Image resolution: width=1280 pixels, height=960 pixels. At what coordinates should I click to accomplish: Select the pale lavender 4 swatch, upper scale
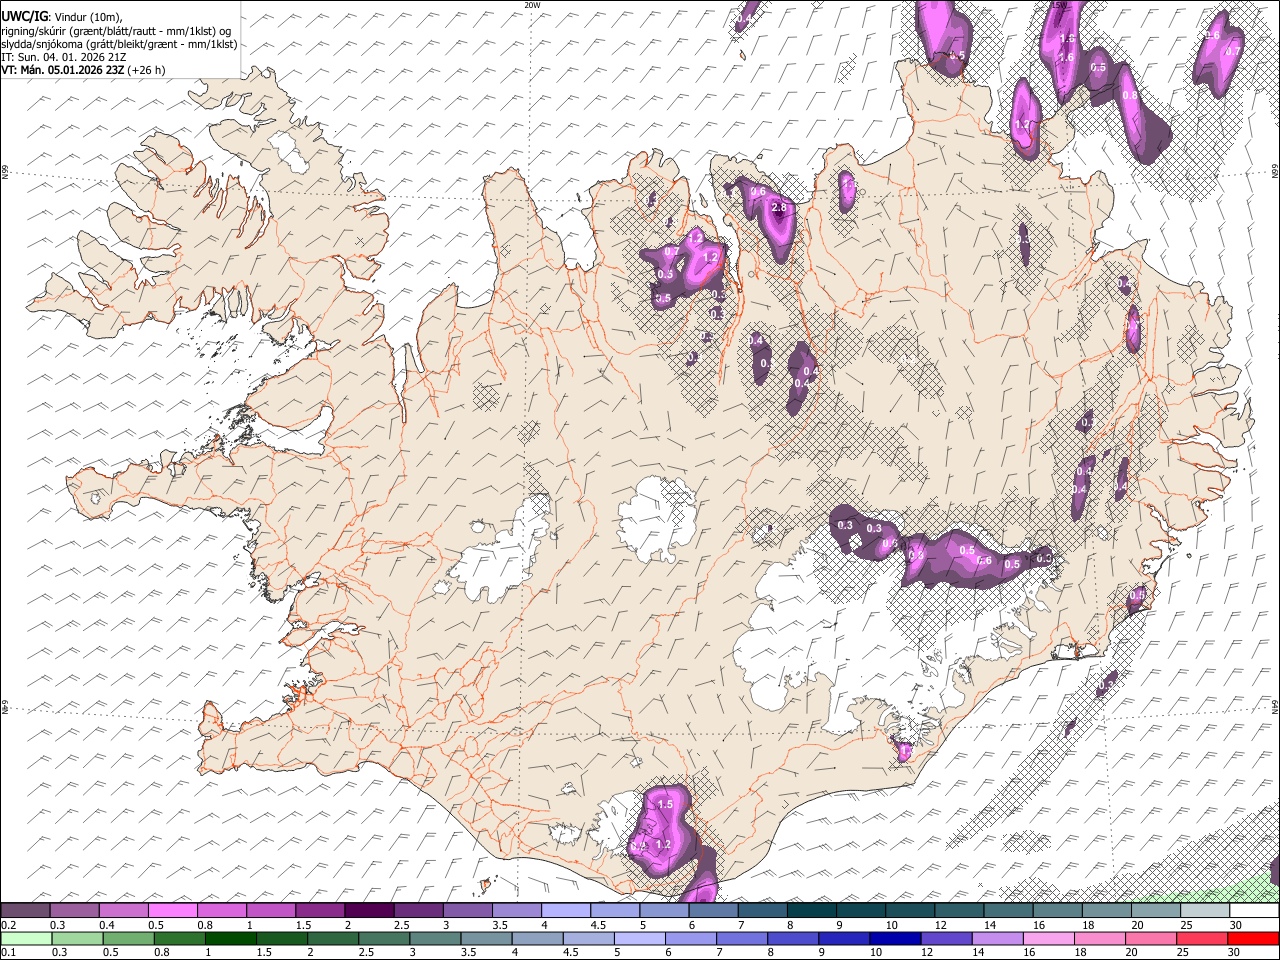565,910
